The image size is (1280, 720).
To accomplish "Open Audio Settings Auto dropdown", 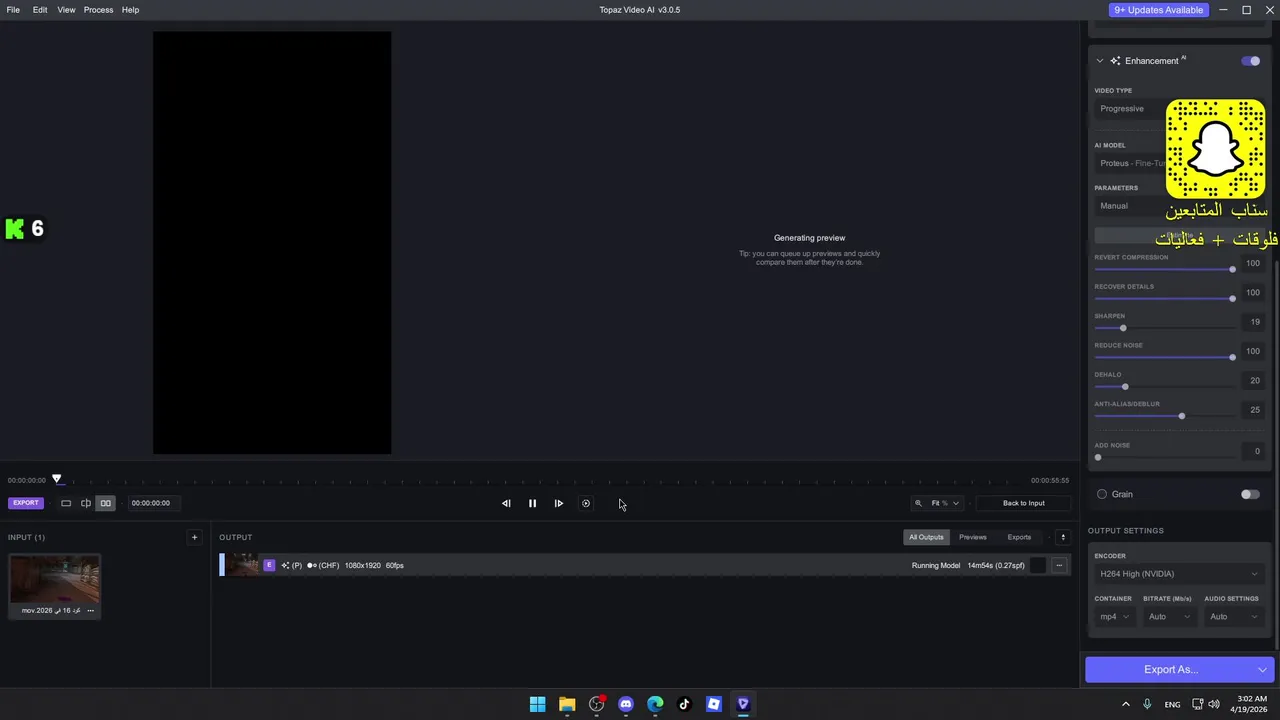I will tap(1234, 617).
